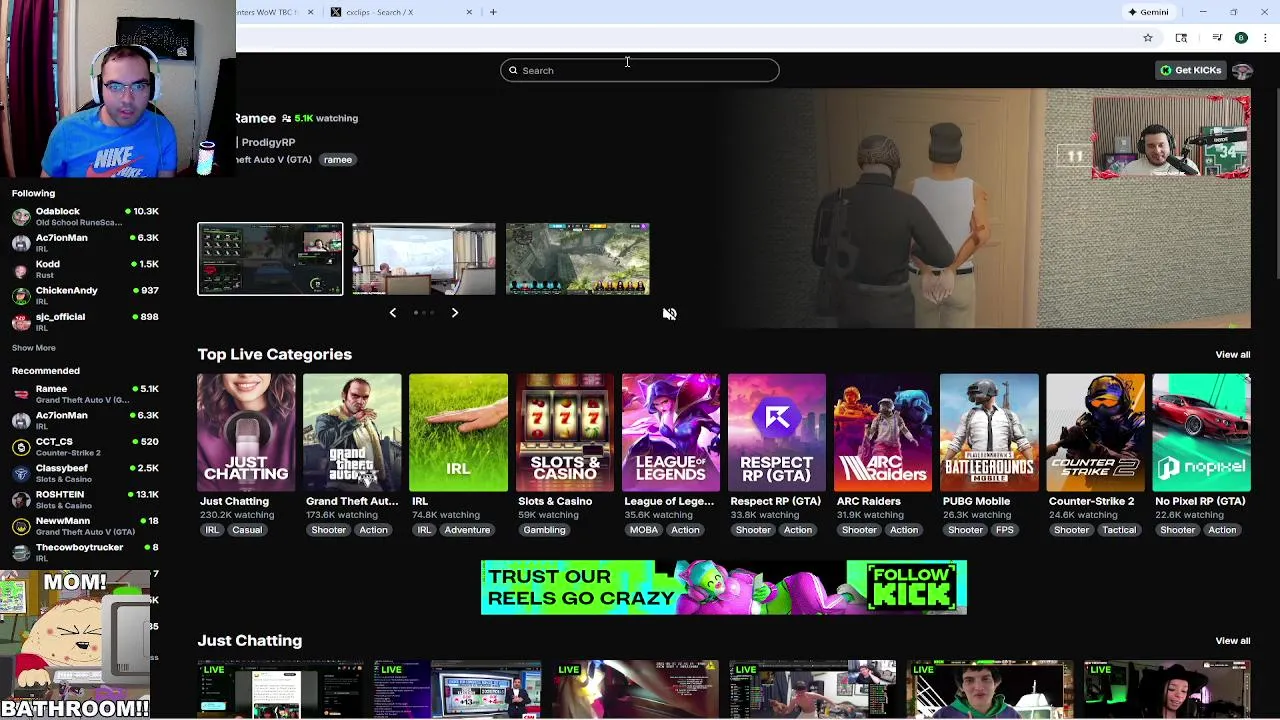Open the featured GTA stream video
This screenshot has height=720, width=1280.
point(985,208)
